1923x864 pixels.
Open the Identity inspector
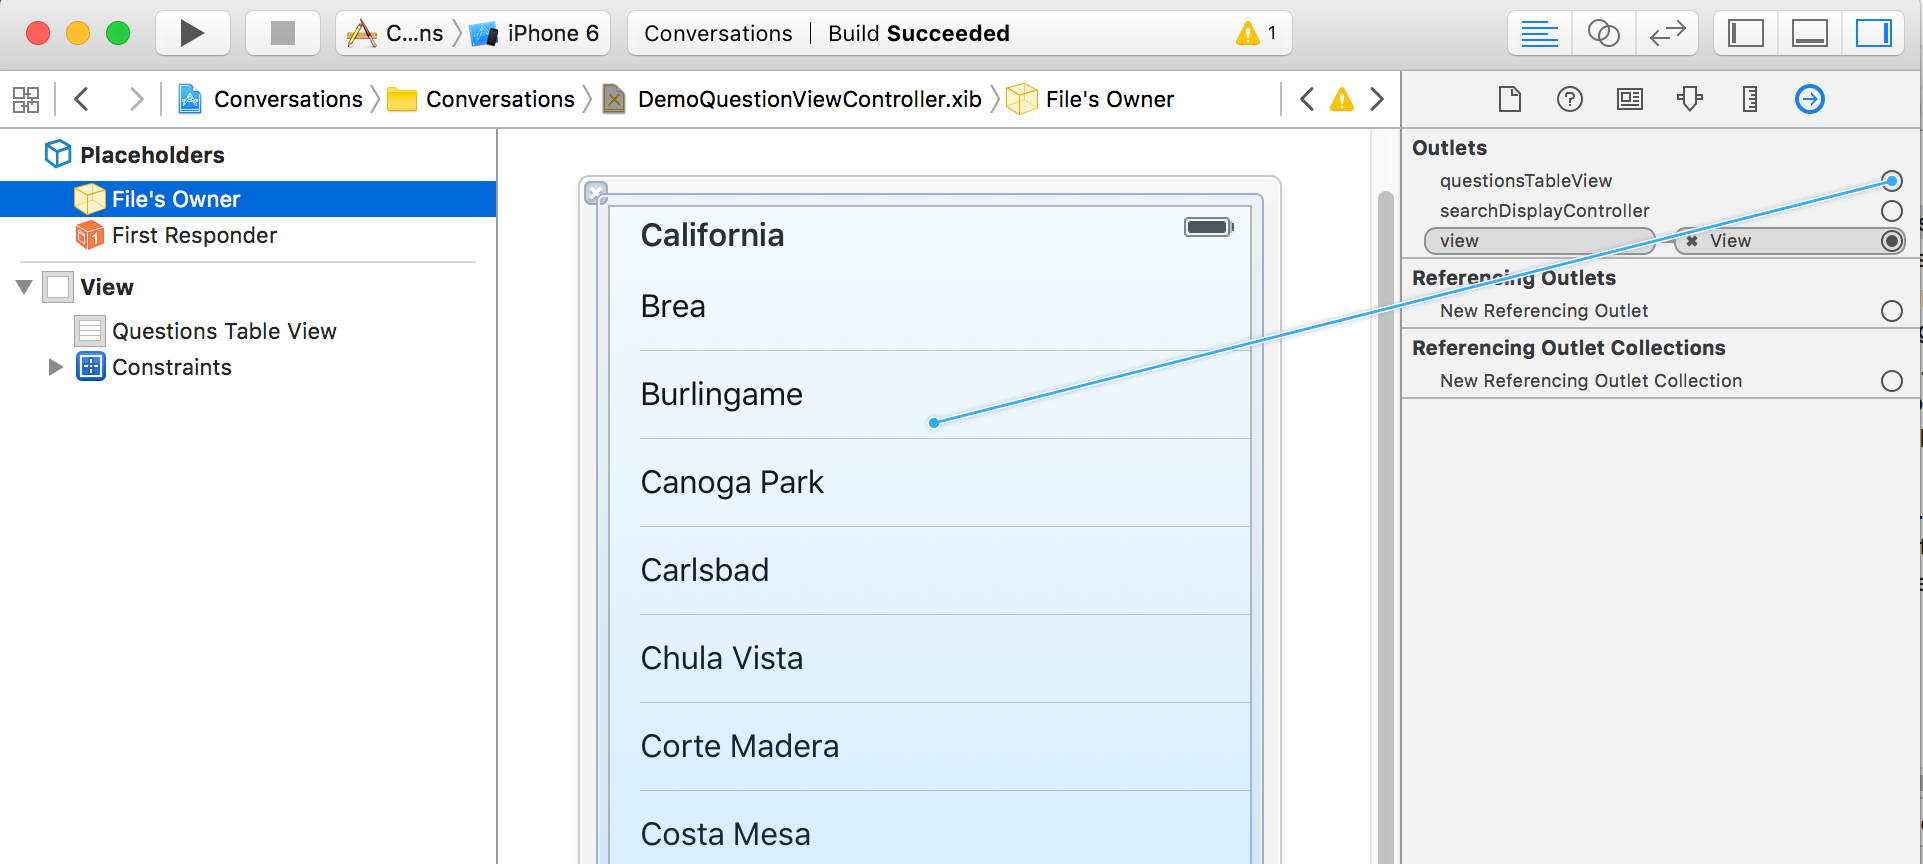pyautogui.click(x=1630, y=99)
